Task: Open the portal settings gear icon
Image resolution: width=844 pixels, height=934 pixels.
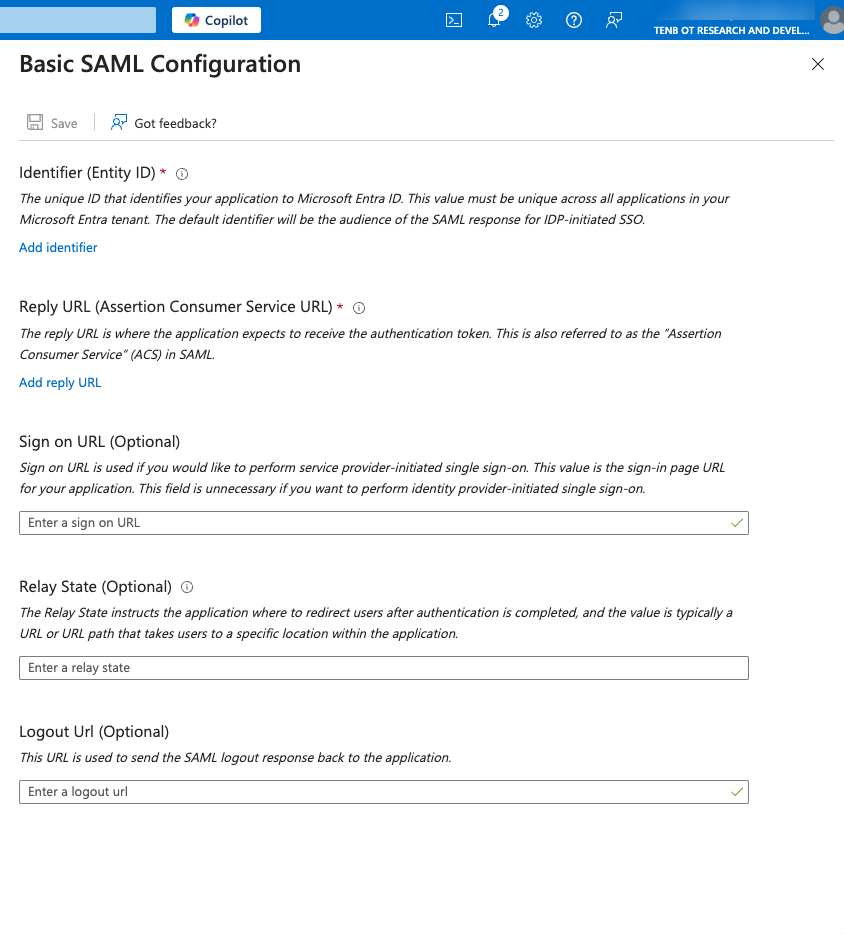Action: coord(534,20)
